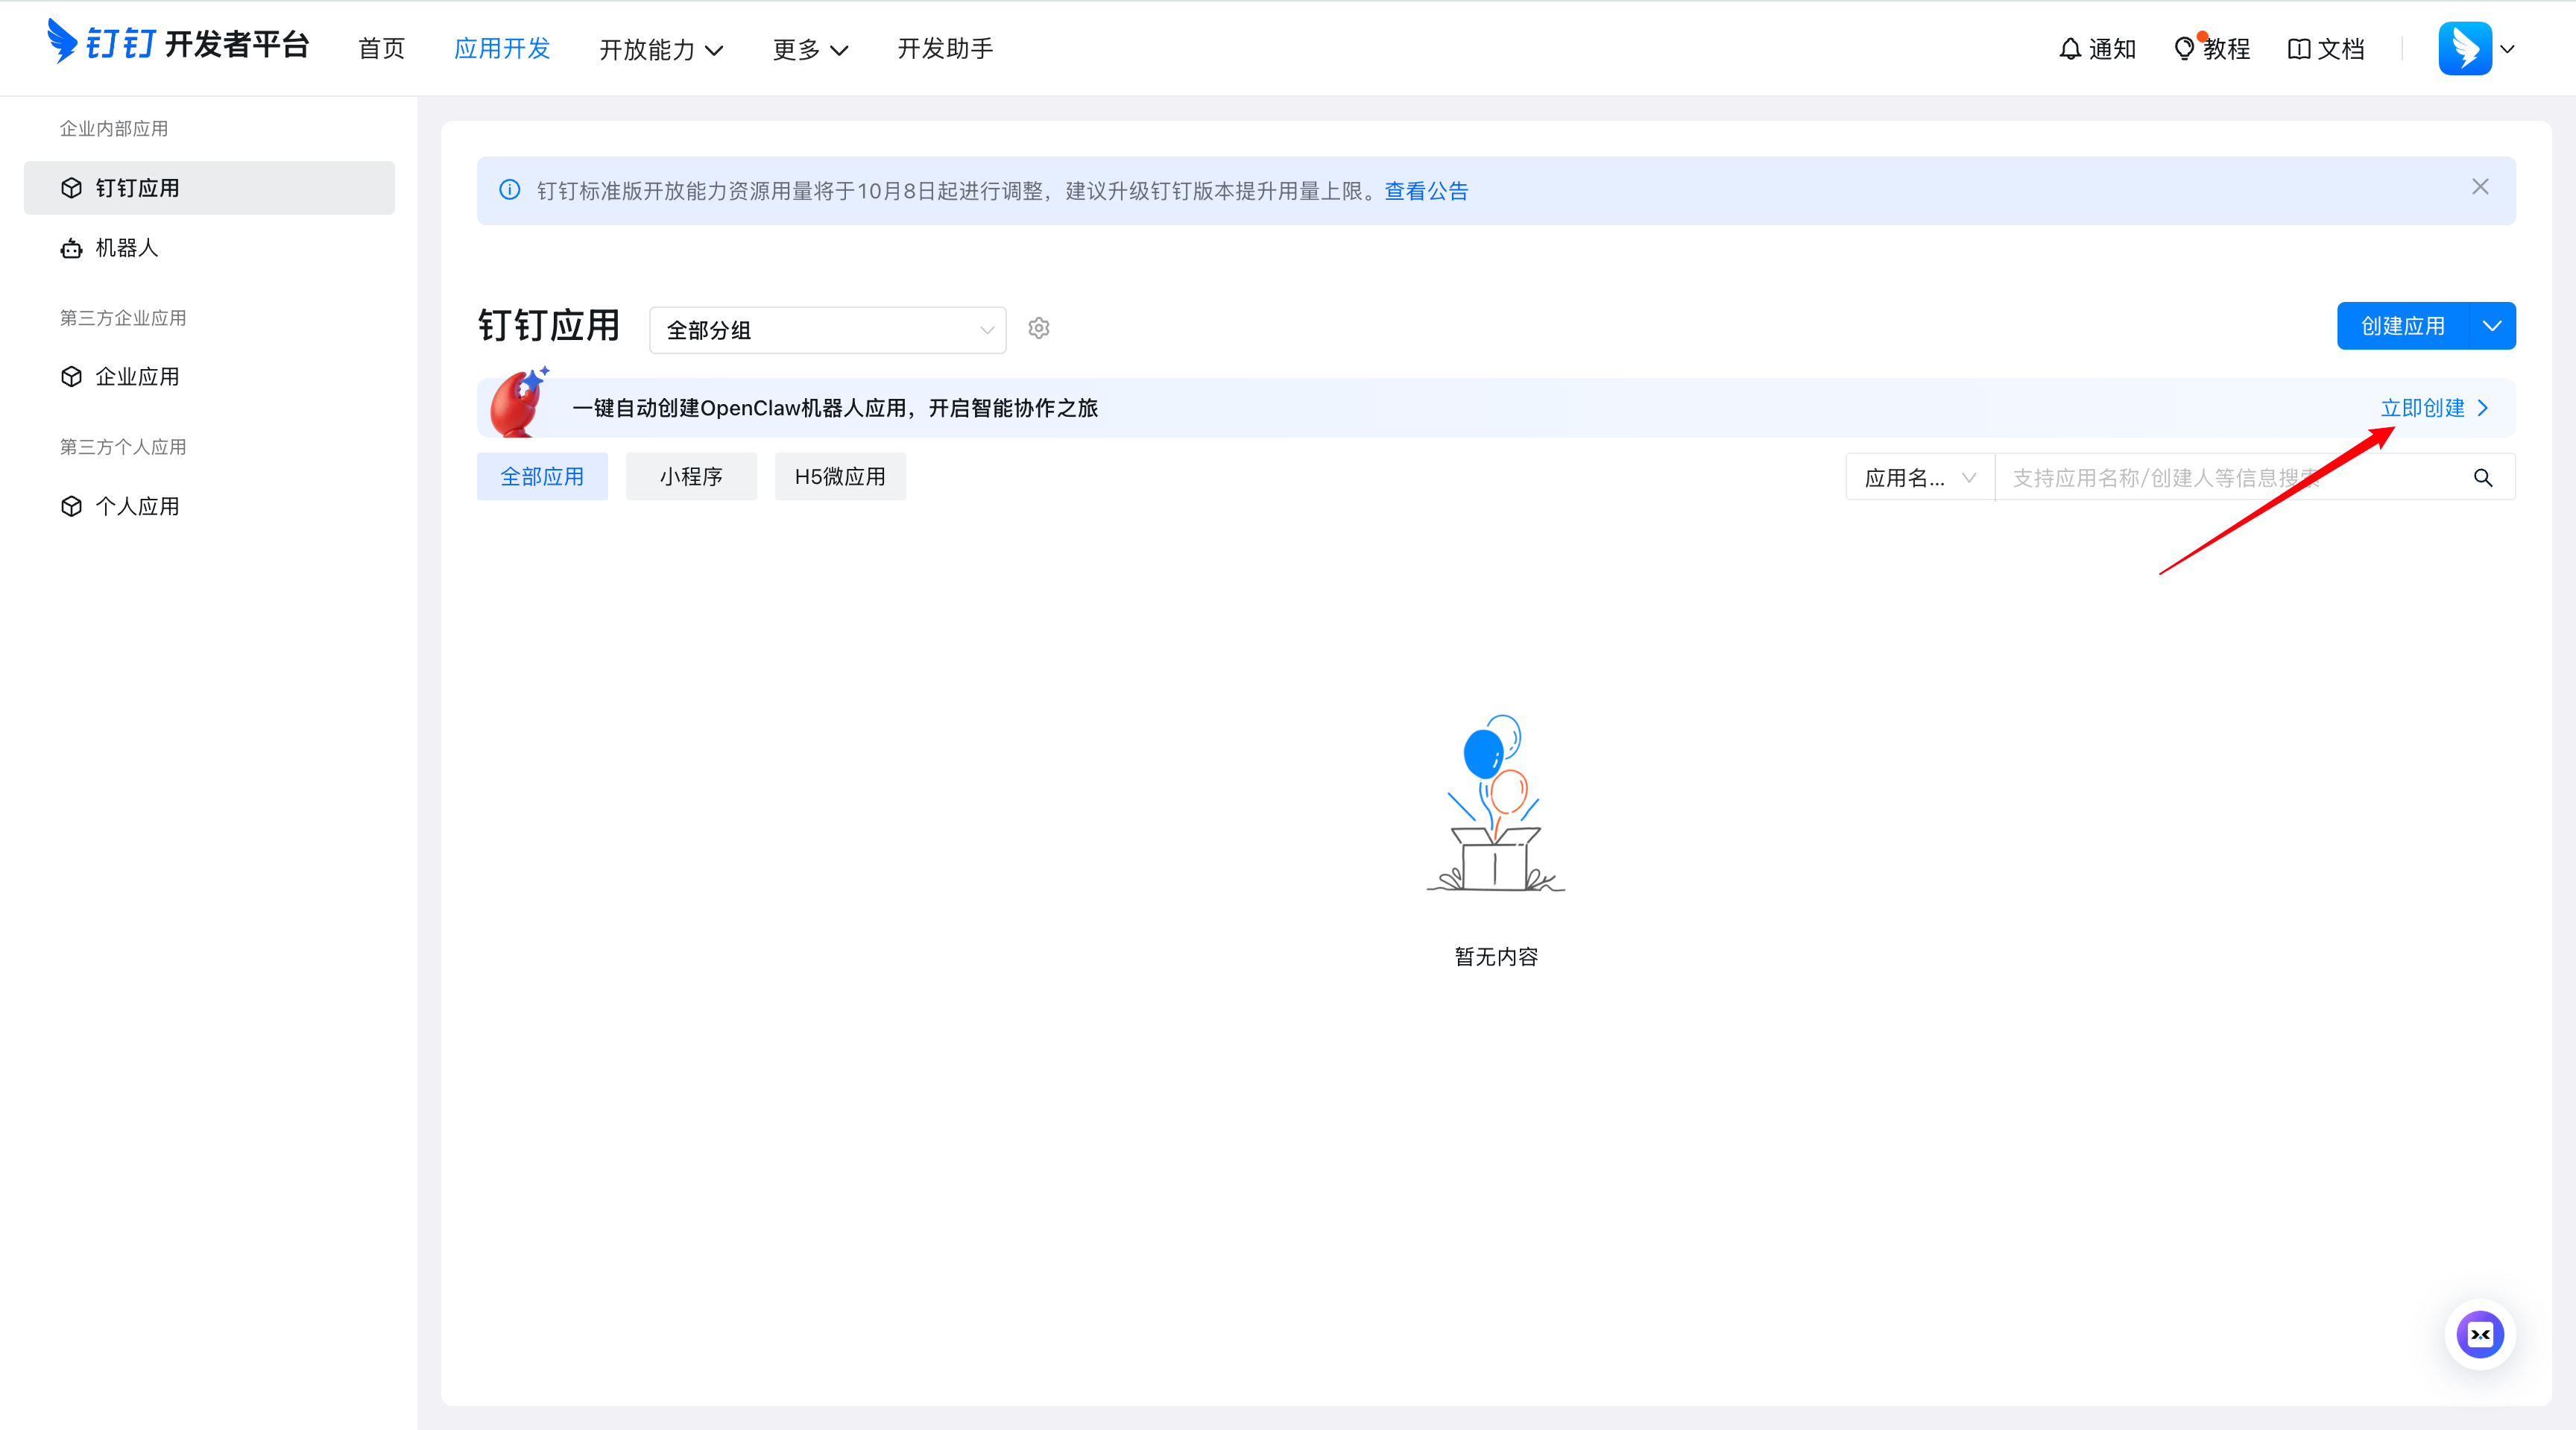2576x1430 pixels.
Task: Open the tutorial lightbulb icon
Action: pos(2184,49)
